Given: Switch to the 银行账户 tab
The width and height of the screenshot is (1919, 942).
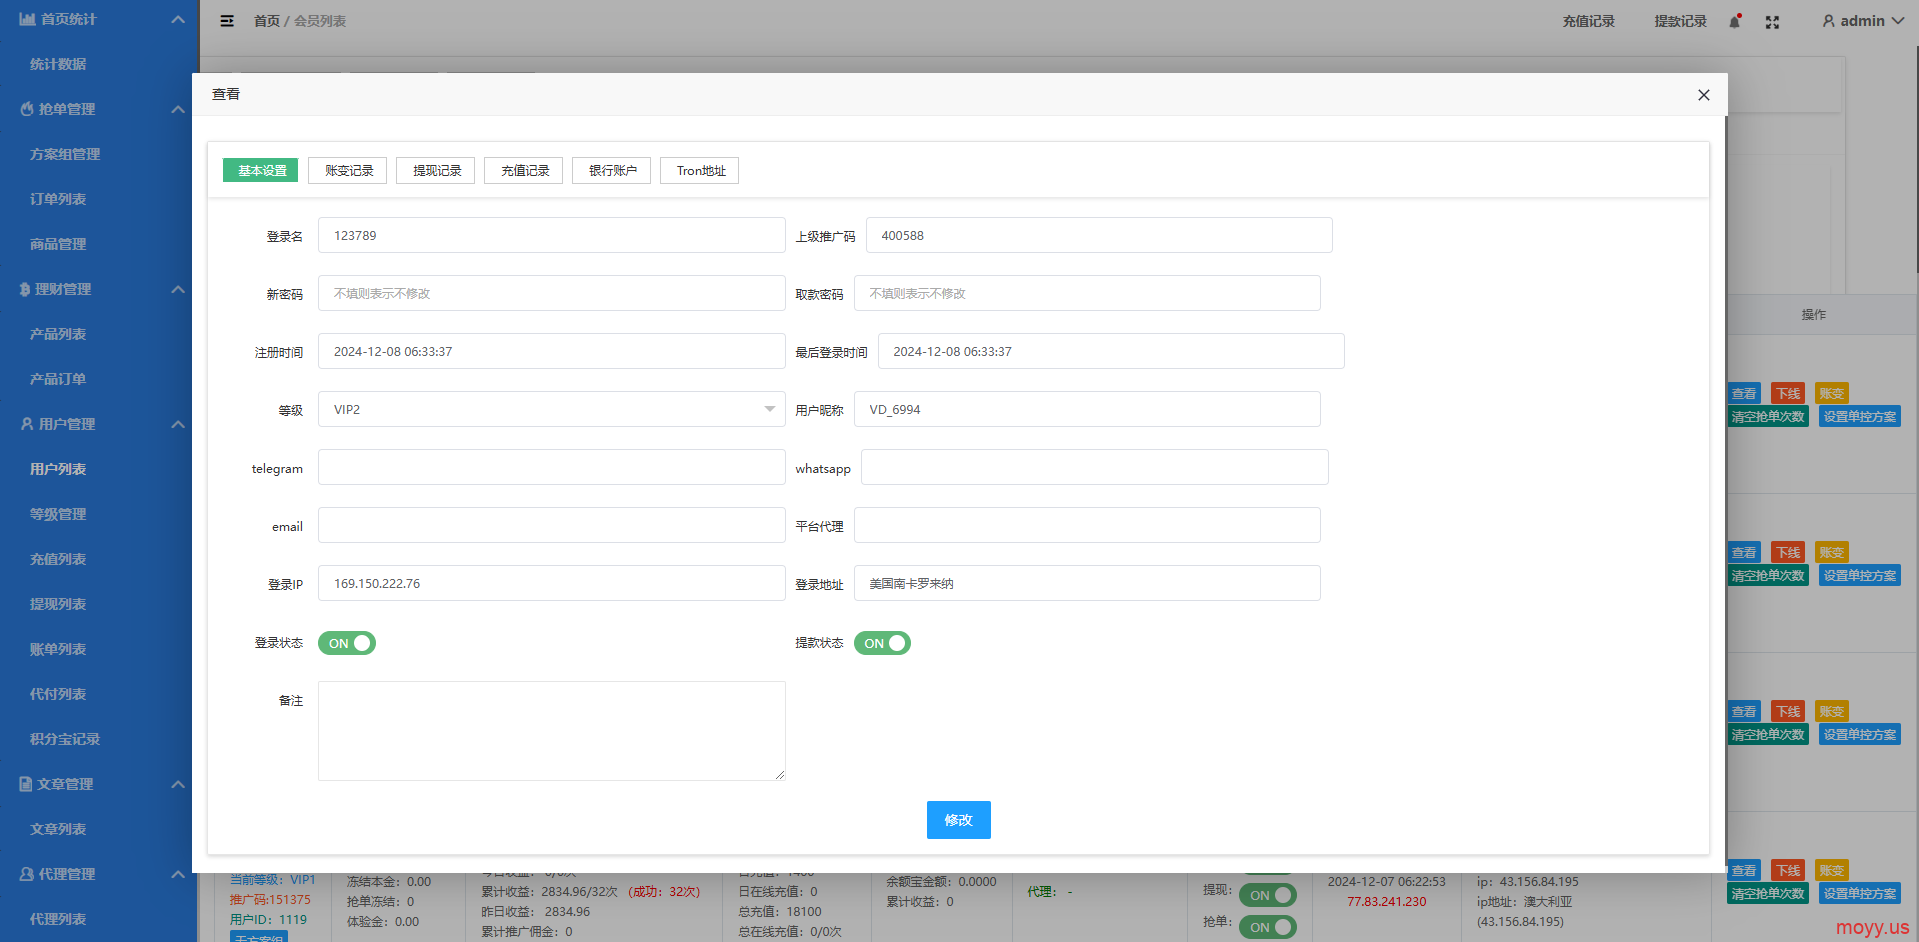Looking at the screenshot, I should [613, 171].
